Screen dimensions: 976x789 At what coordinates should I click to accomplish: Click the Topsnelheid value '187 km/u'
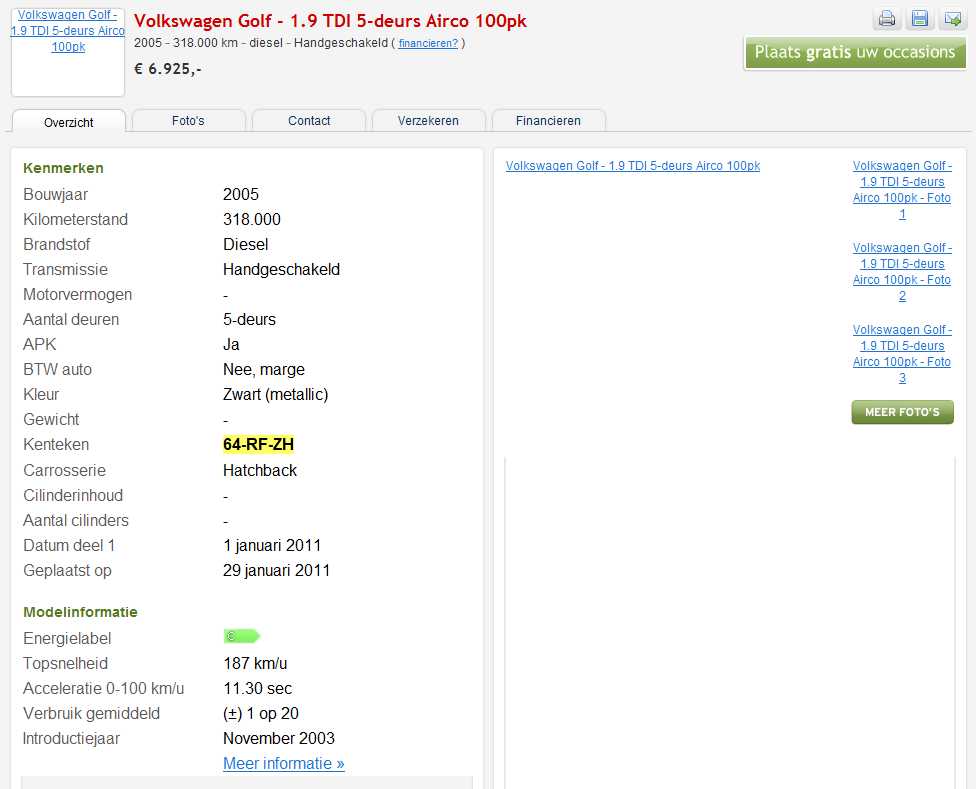coord(255,663)
